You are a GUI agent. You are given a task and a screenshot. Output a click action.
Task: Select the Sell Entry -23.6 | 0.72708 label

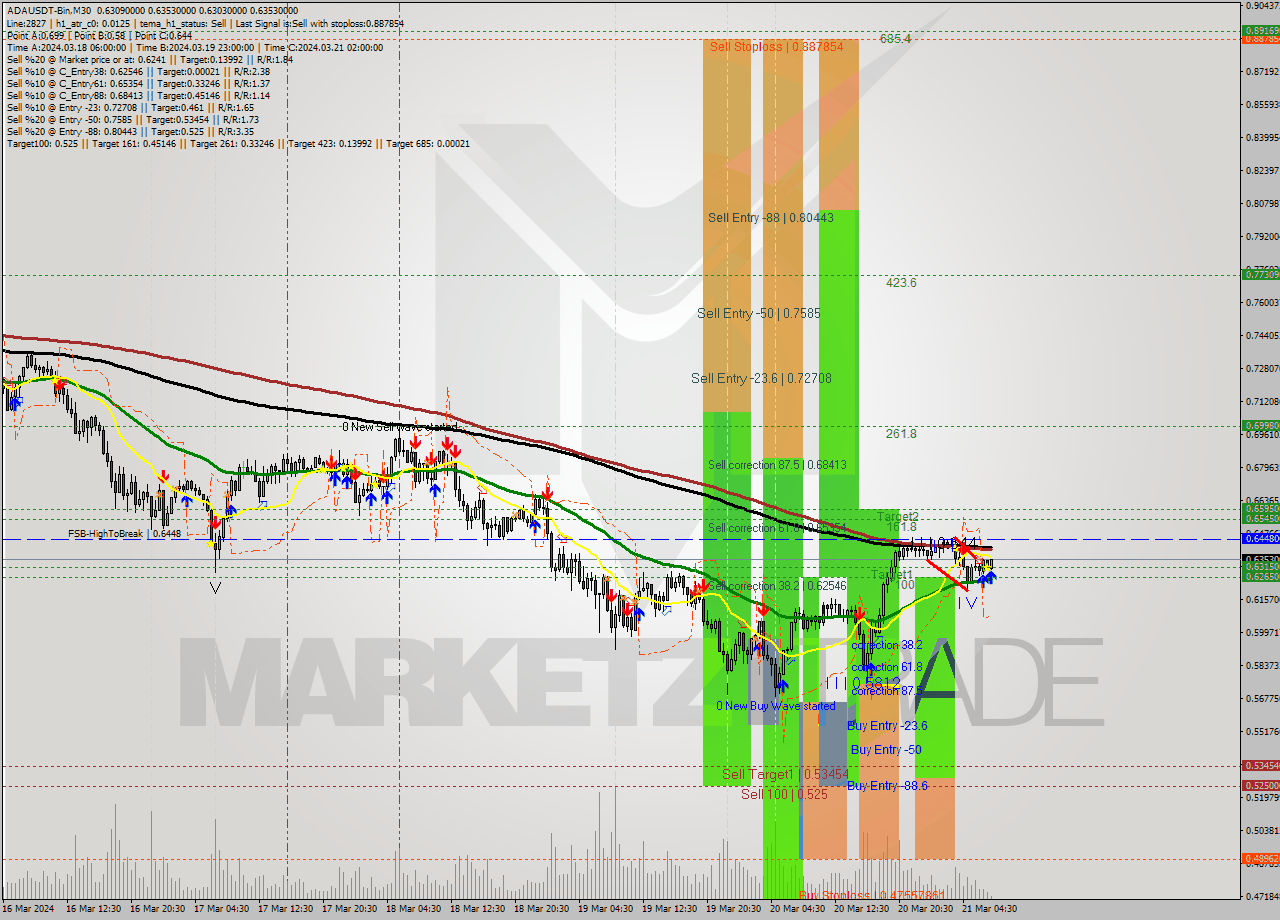tap(761, 378)
